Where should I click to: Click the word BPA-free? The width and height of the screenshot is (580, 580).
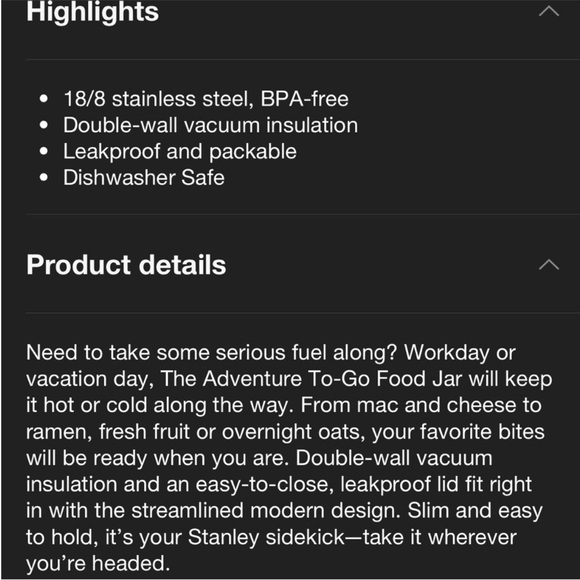point(305,99)
